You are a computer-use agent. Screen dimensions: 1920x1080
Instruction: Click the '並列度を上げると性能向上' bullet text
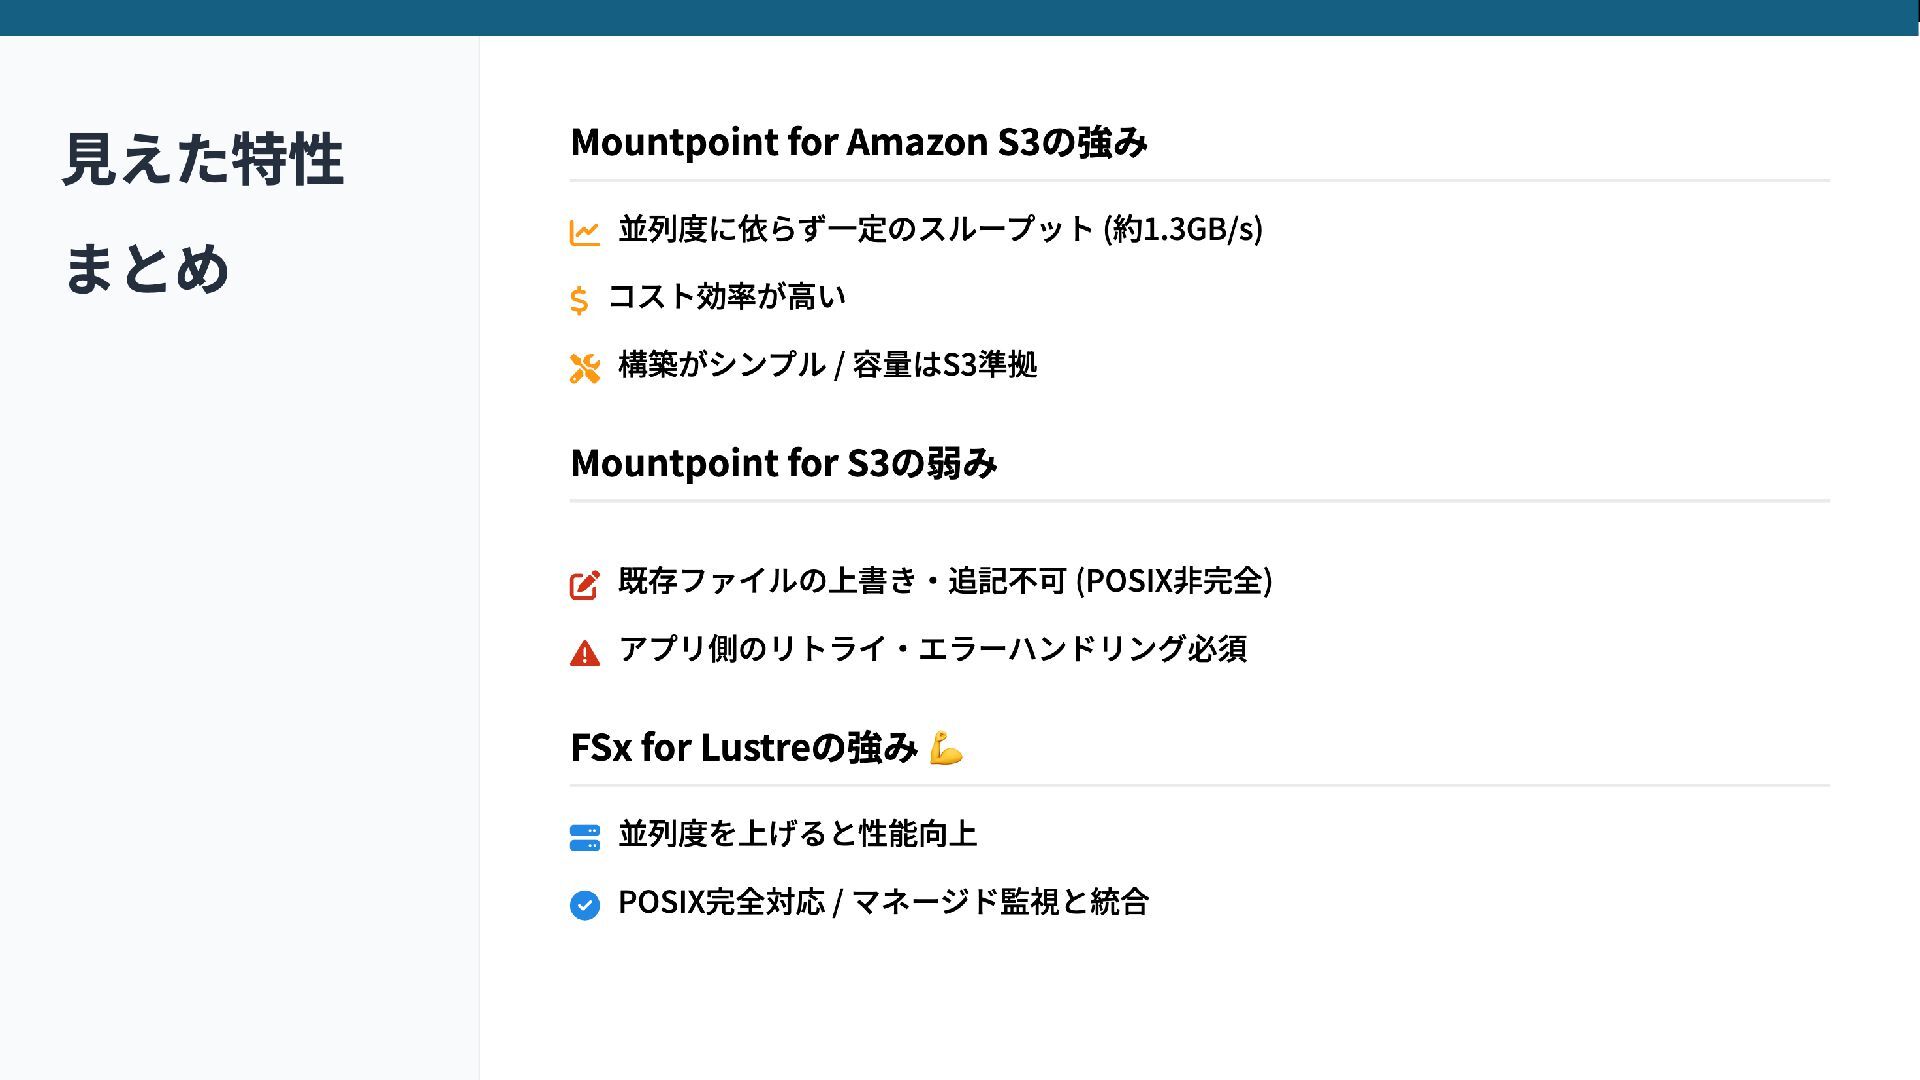797,834
